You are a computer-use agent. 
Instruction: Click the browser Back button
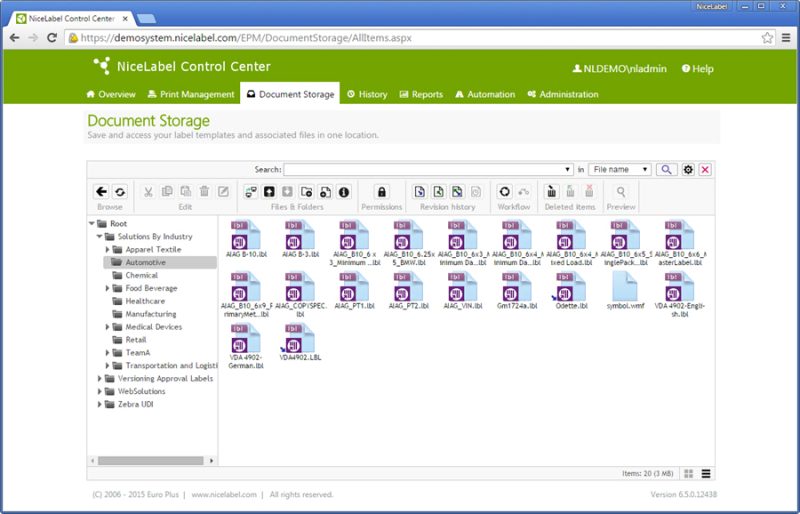[15, 38]
